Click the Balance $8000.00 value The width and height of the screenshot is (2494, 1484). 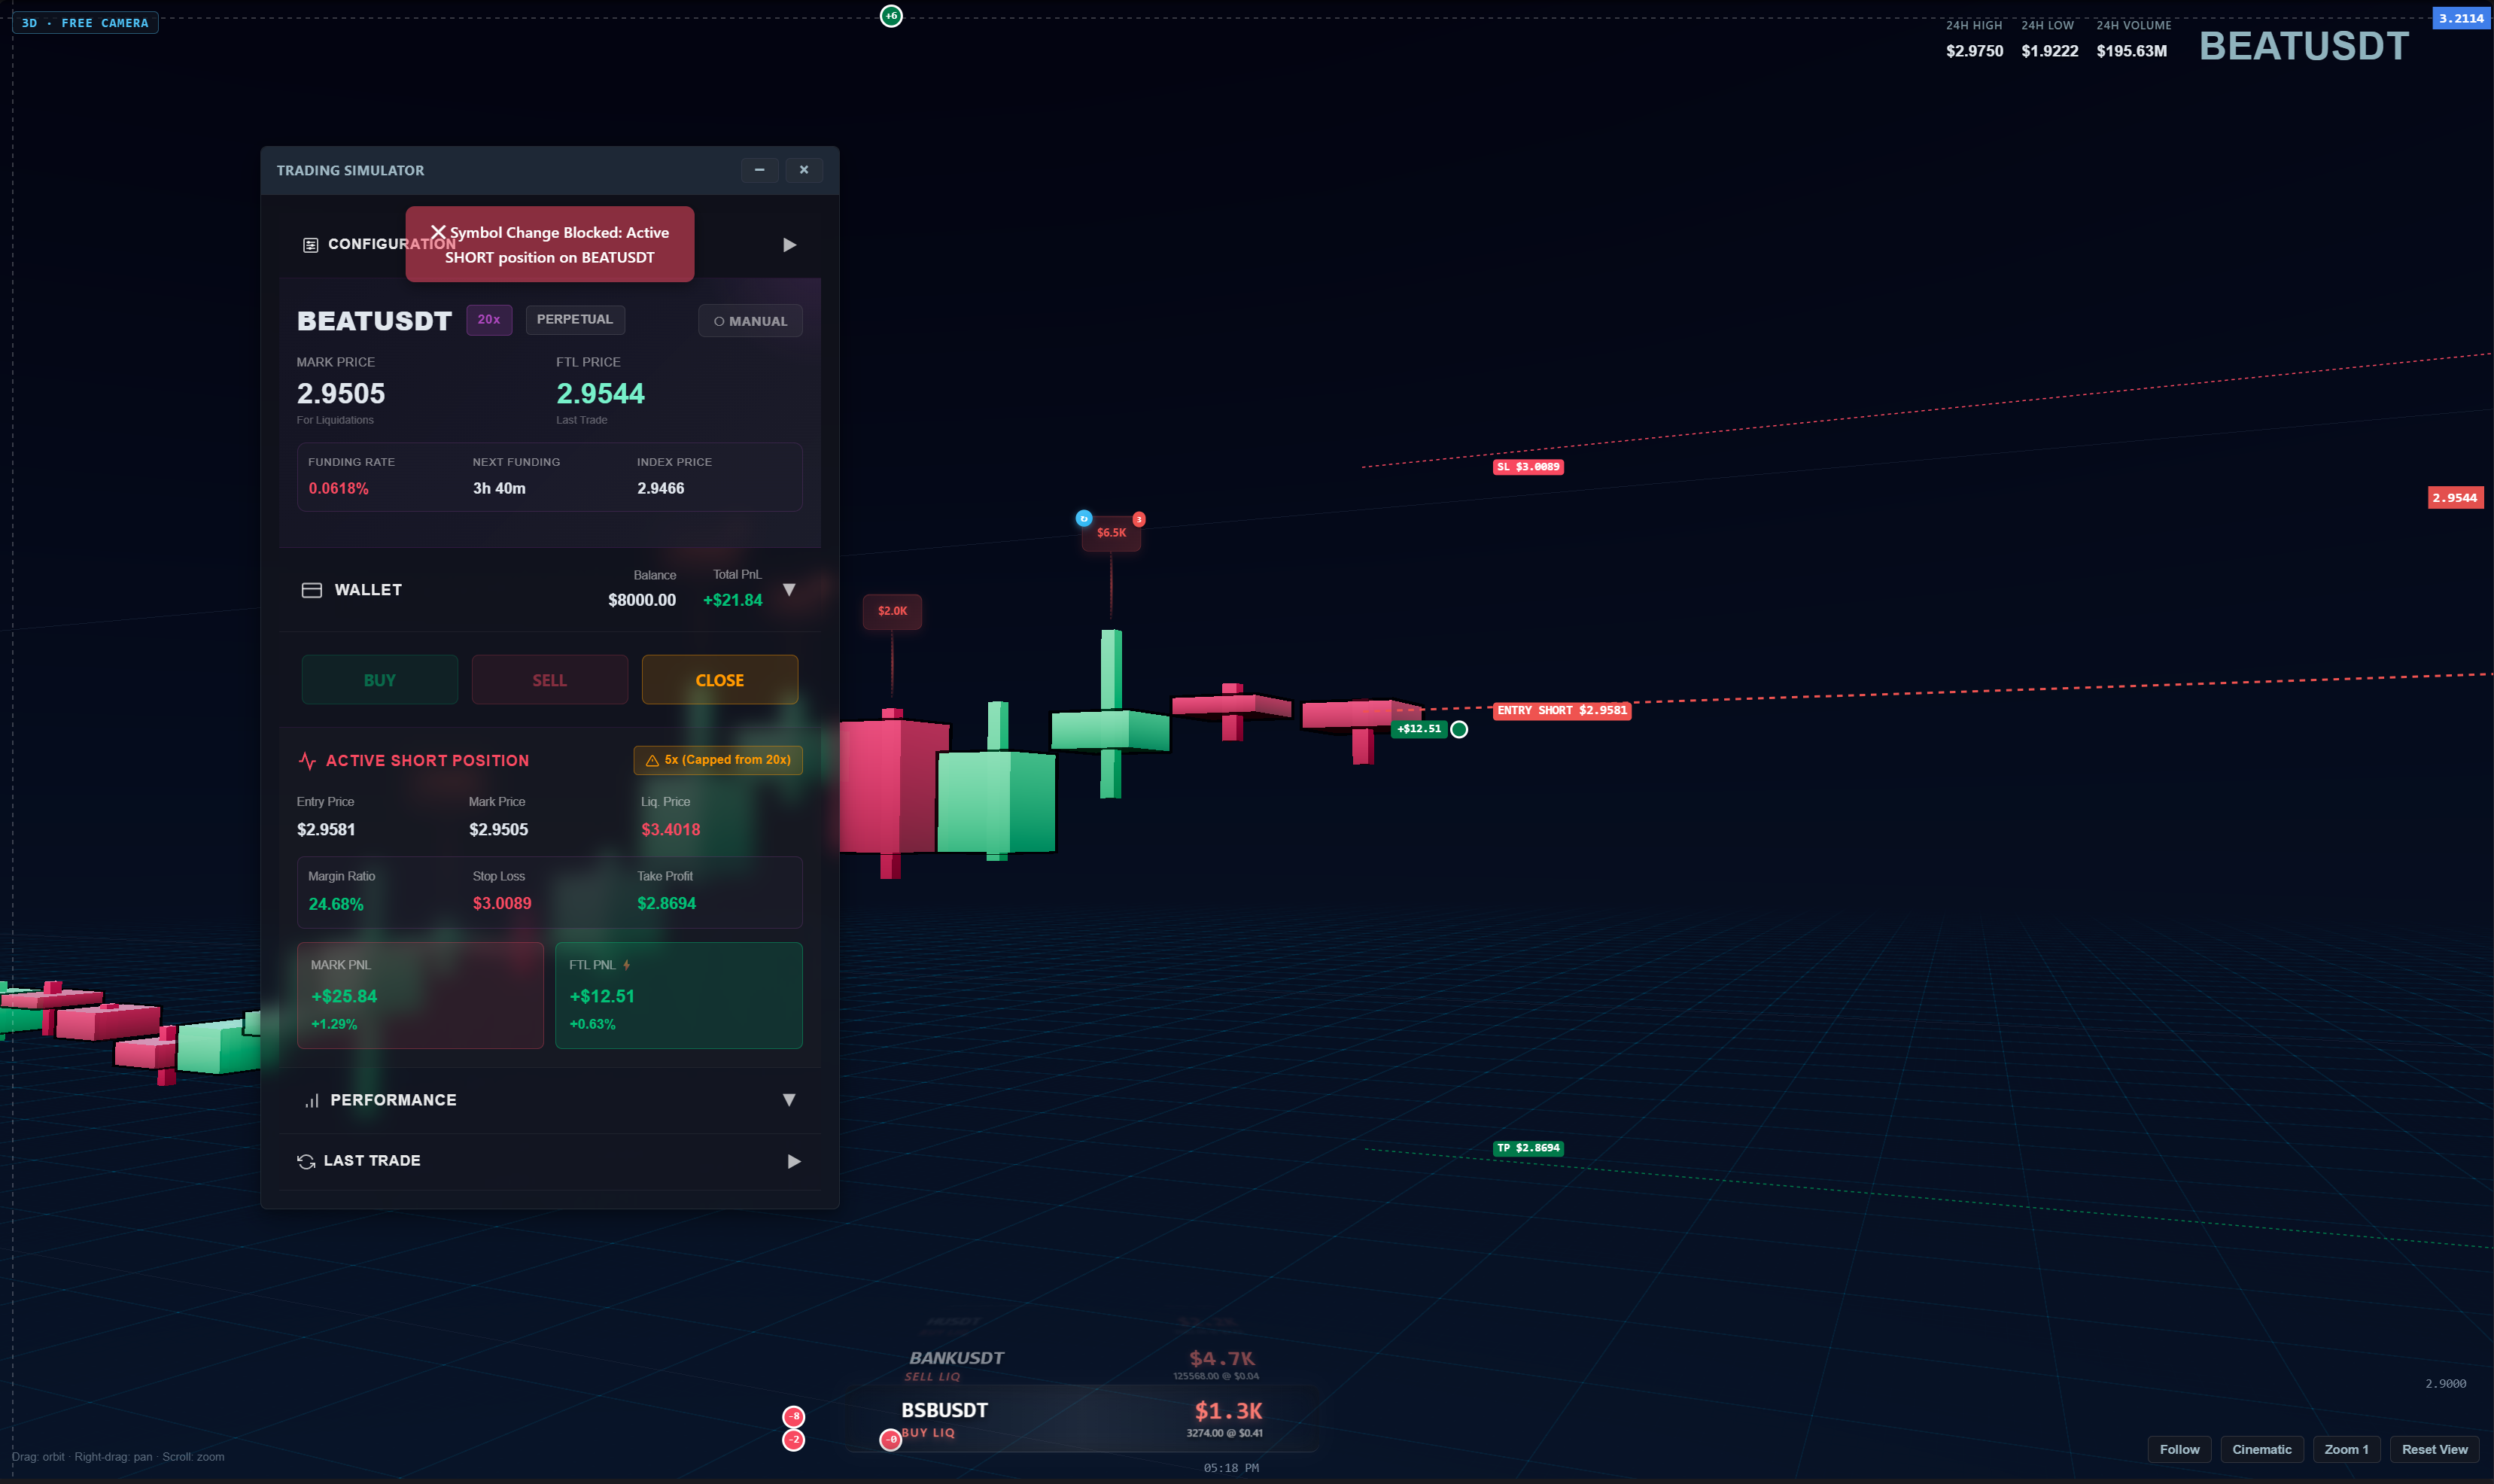[x=642, y=600]
